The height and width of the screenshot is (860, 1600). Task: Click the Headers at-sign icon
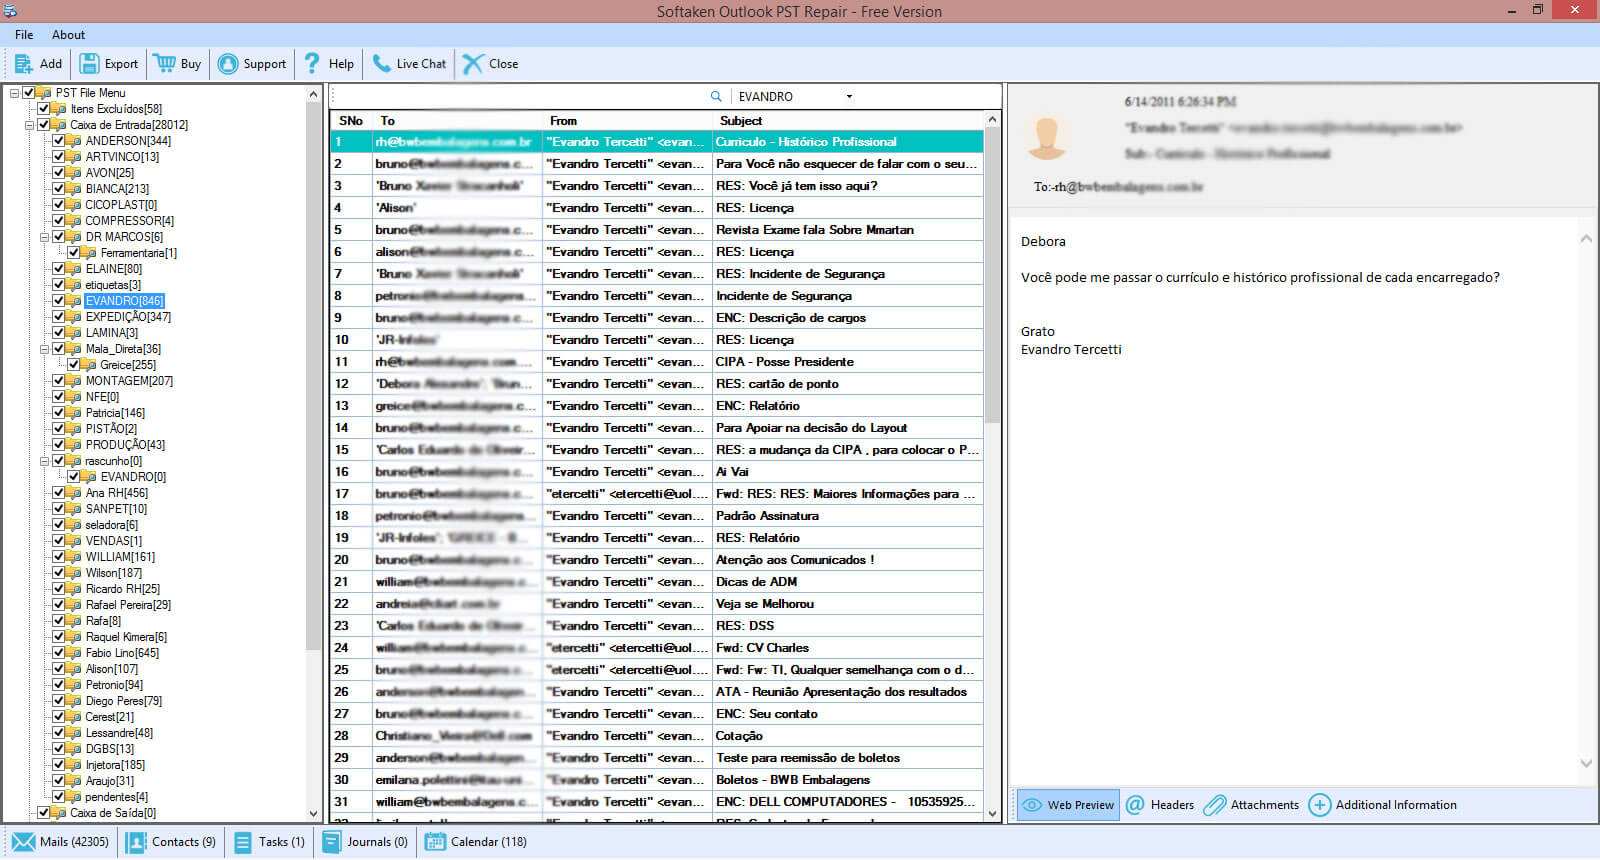point(1135,805)
